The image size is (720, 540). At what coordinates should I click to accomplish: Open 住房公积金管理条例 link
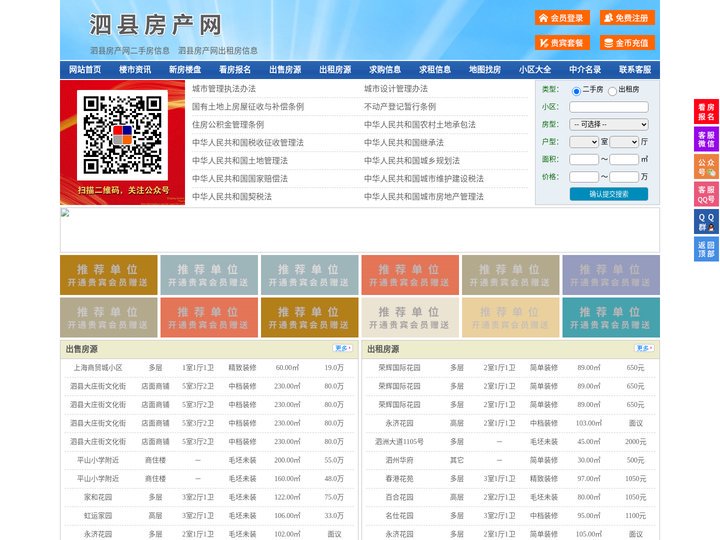(x=228, y=124)
